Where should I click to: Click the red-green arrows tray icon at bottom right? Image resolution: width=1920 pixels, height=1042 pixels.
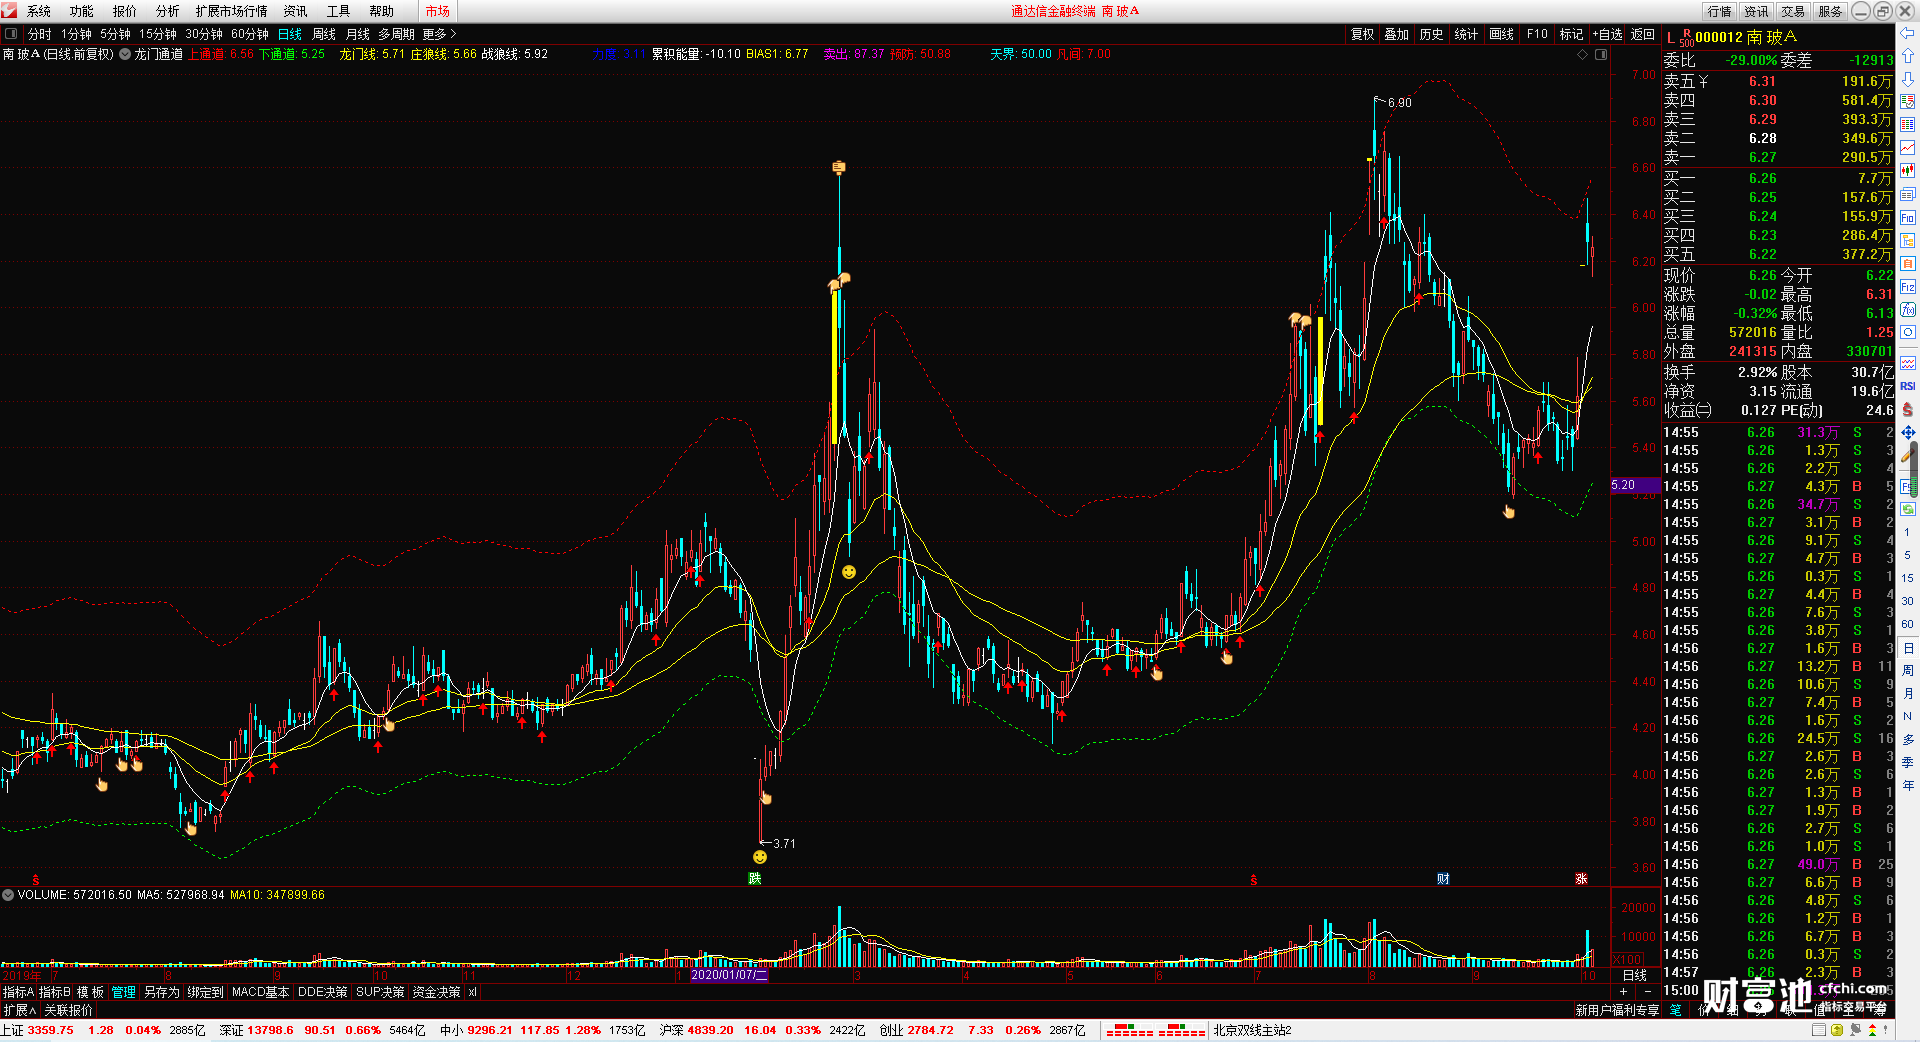pyautogui.click(x=1872, y=1030)
